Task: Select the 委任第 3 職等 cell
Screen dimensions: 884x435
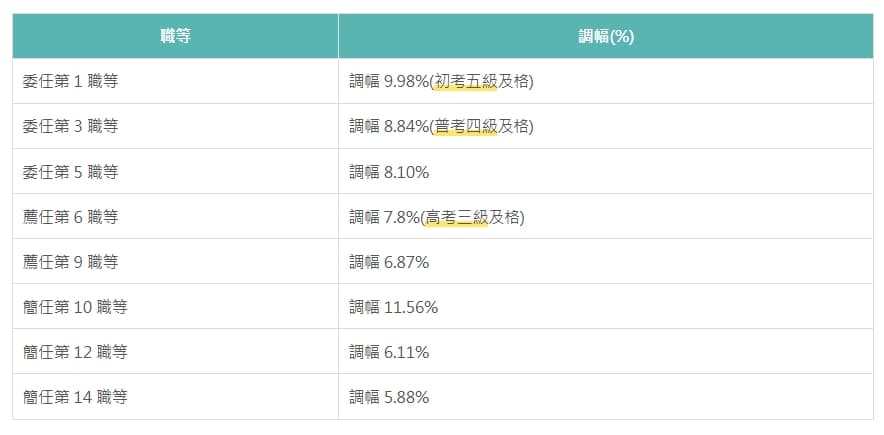Action: click(175, 126)
